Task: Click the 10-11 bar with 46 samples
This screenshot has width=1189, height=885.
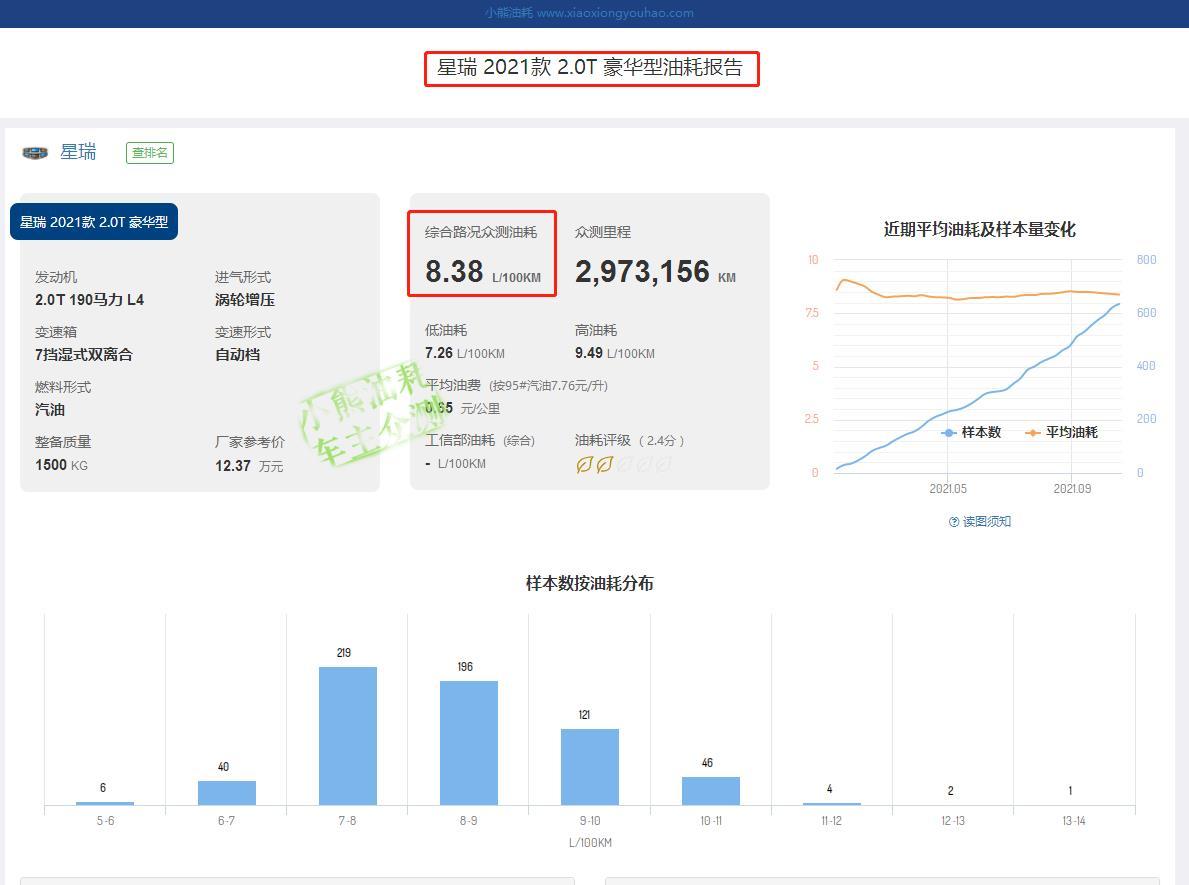Action: (711, 791)
